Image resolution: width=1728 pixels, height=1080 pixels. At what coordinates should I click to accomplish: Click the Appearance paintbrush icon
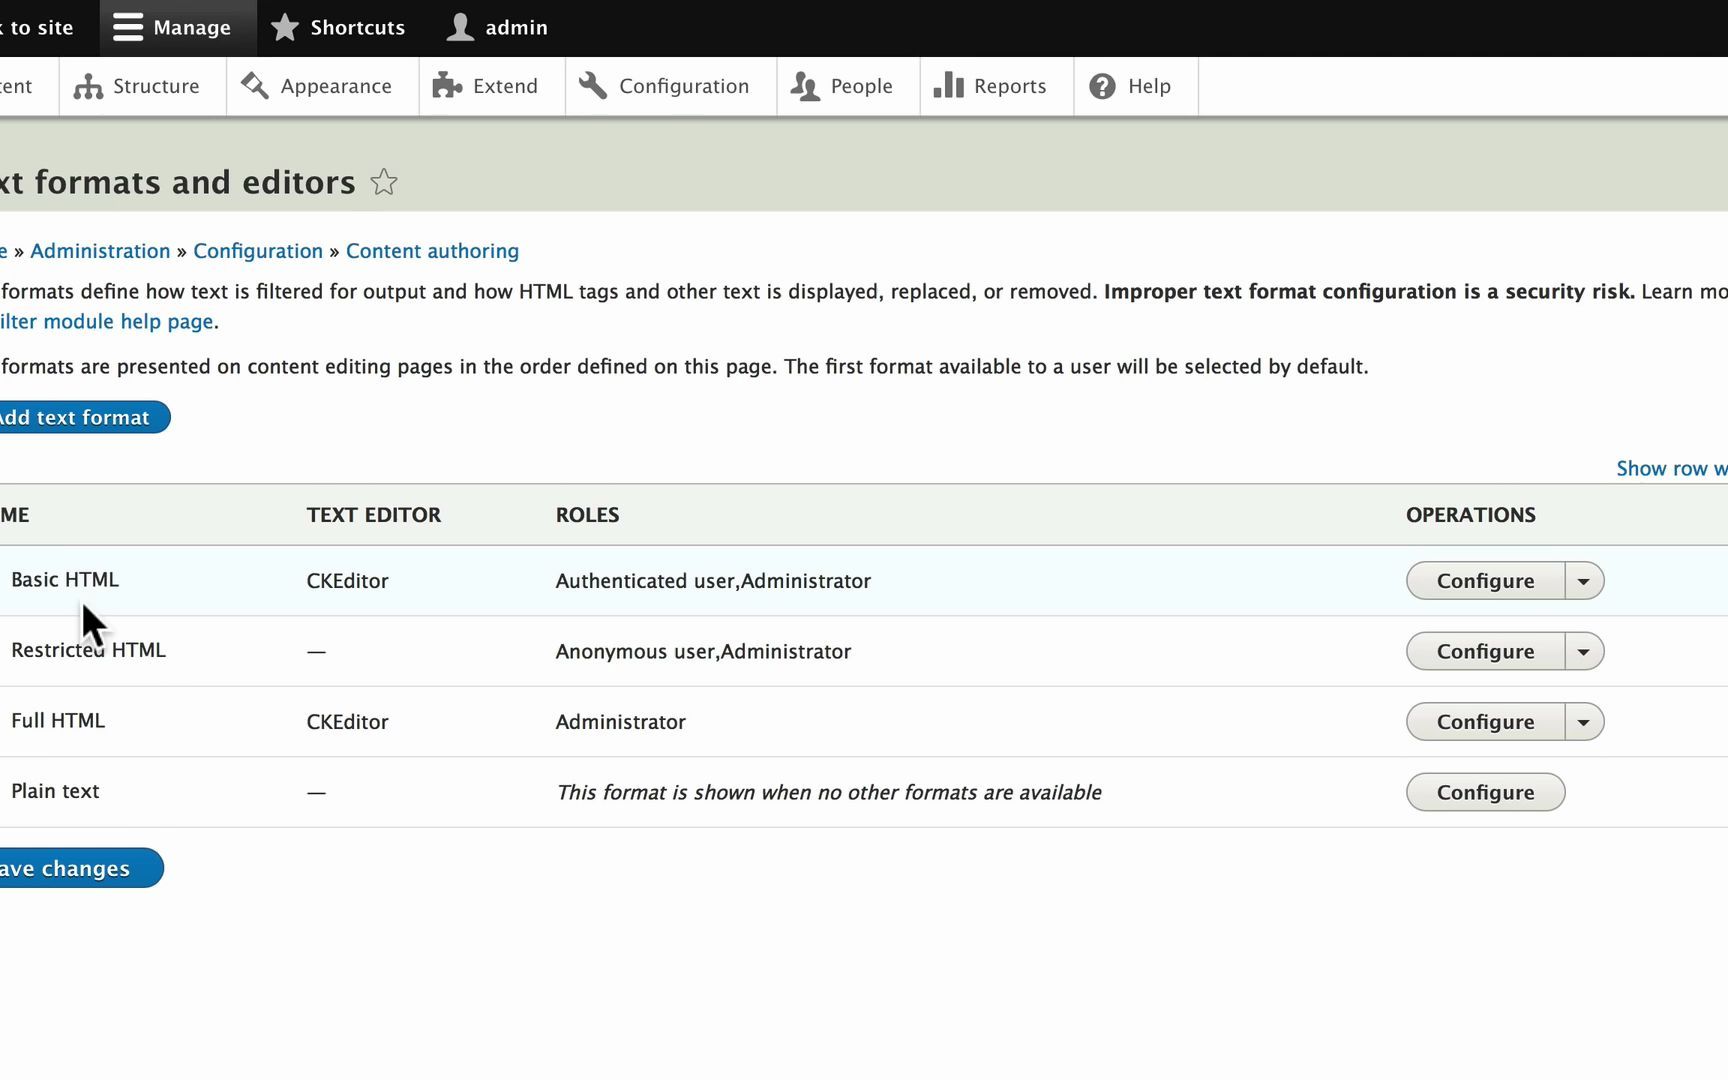tap(255, 86)
